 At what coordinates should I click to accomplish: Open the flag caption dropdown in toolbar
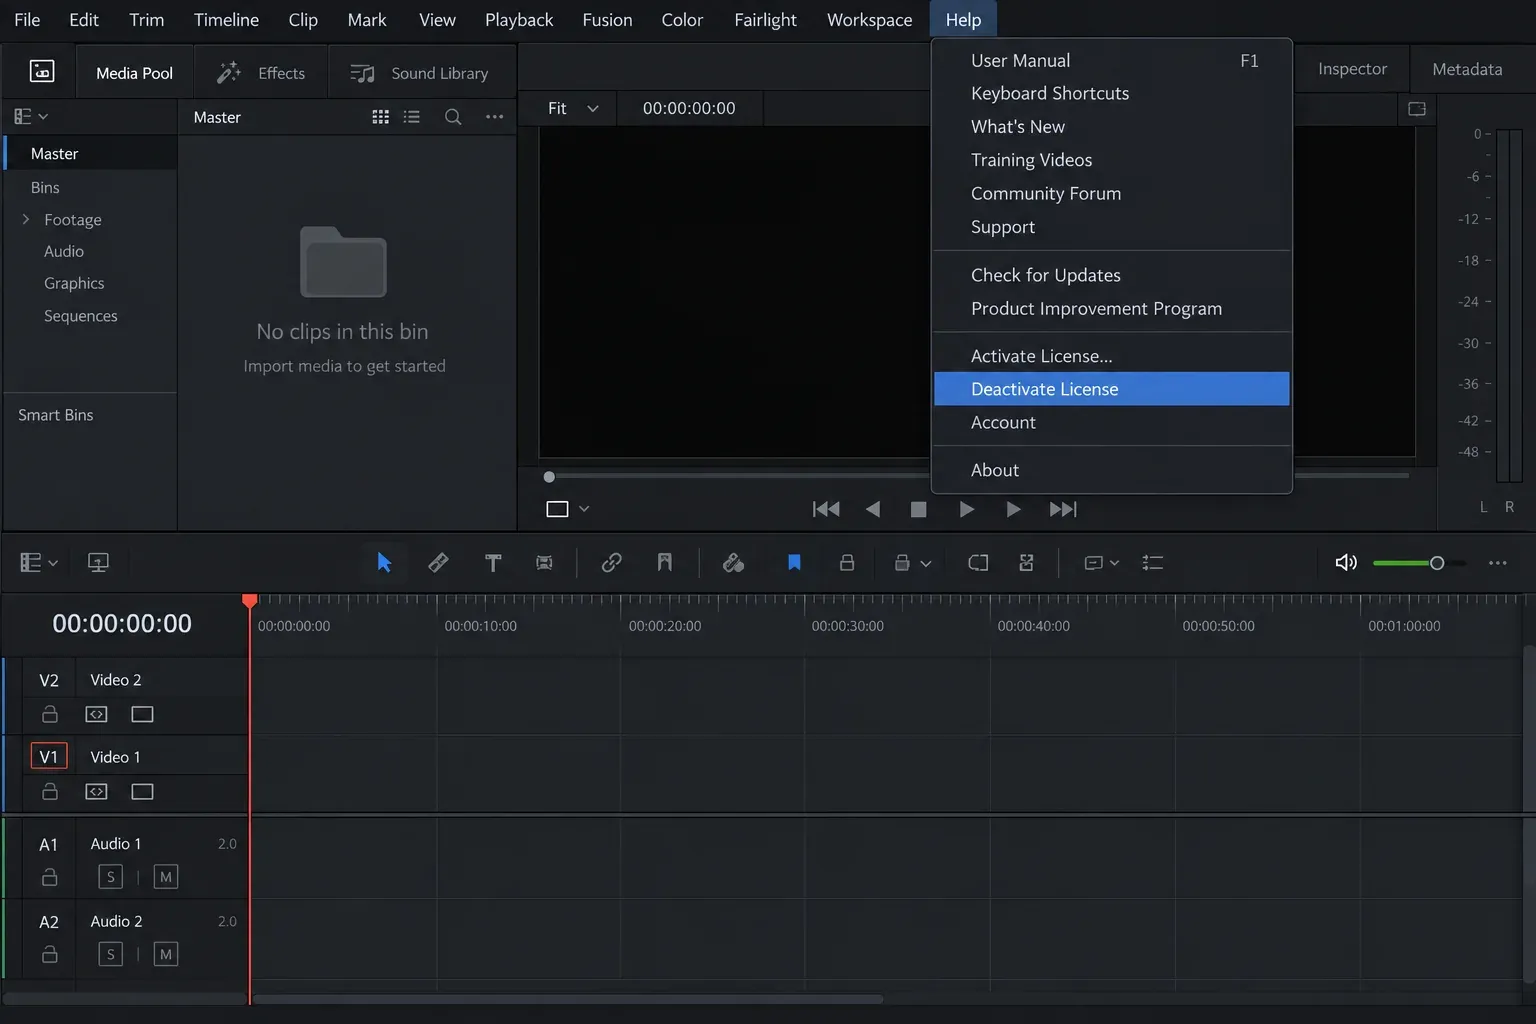[1102, 563]
